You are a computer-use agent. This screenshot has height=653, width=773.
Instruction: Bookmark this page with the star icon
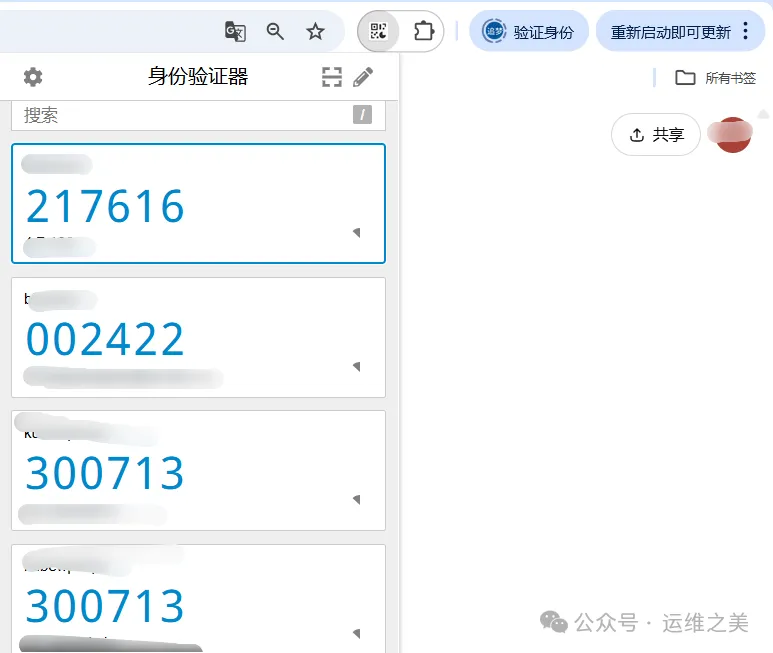click(x=315, y=31)
